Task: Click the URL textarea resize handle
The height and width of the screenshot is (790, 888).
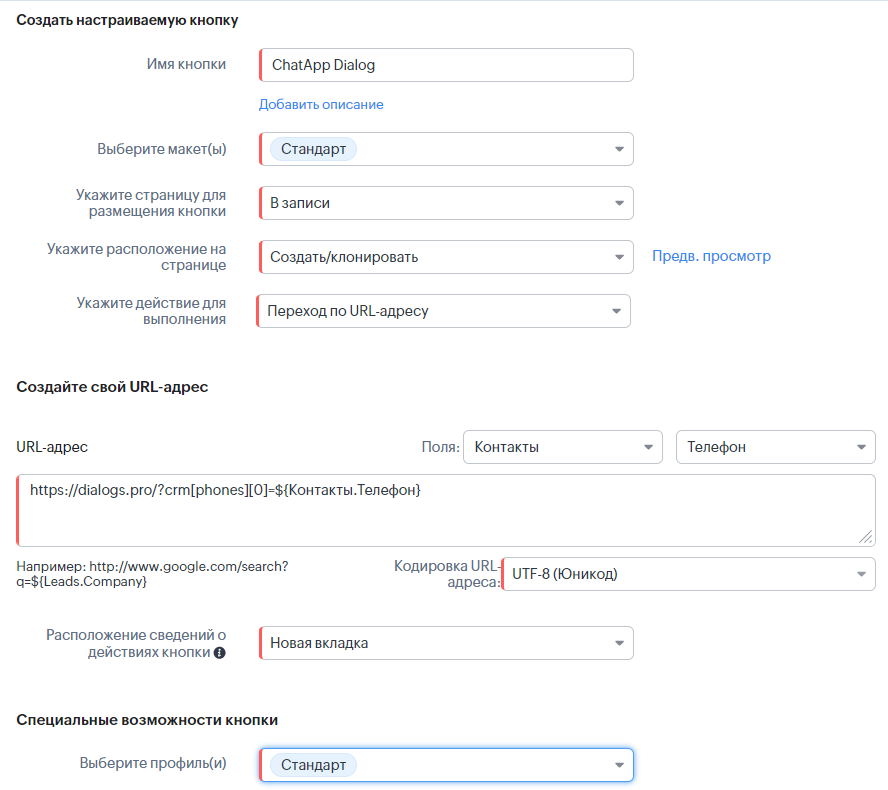Action: coord(865,537)
